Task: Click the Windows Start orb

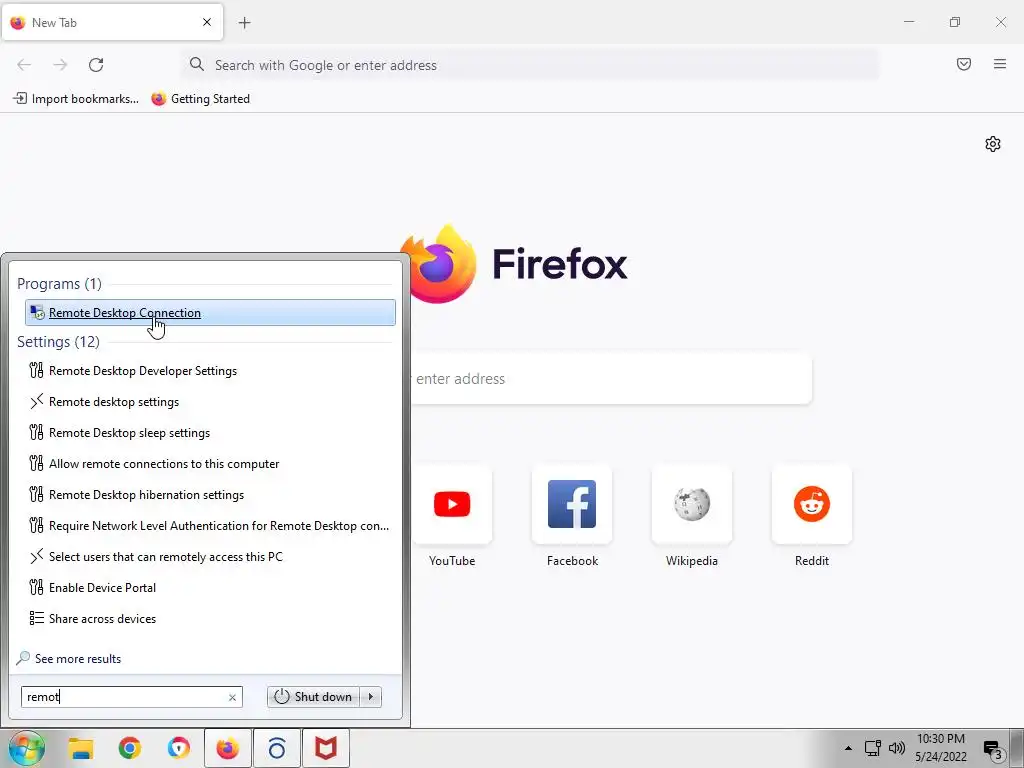Action: 27,748
